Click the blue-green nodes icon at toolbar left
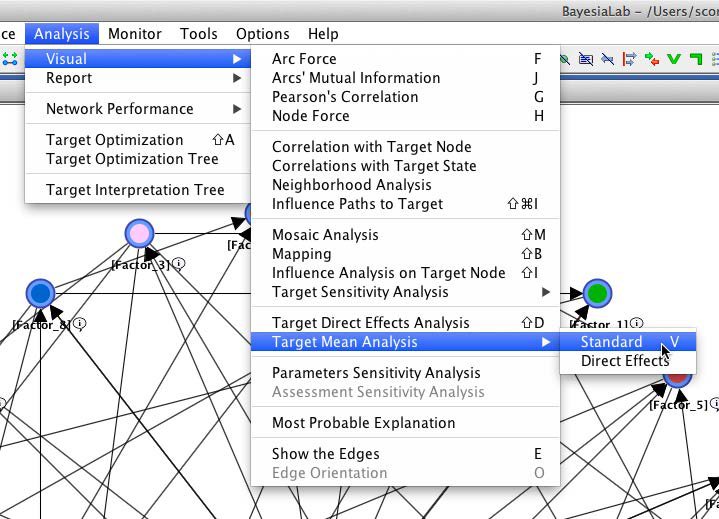The width and height of the screenshot is (719, 519). [x=10, y=59]
